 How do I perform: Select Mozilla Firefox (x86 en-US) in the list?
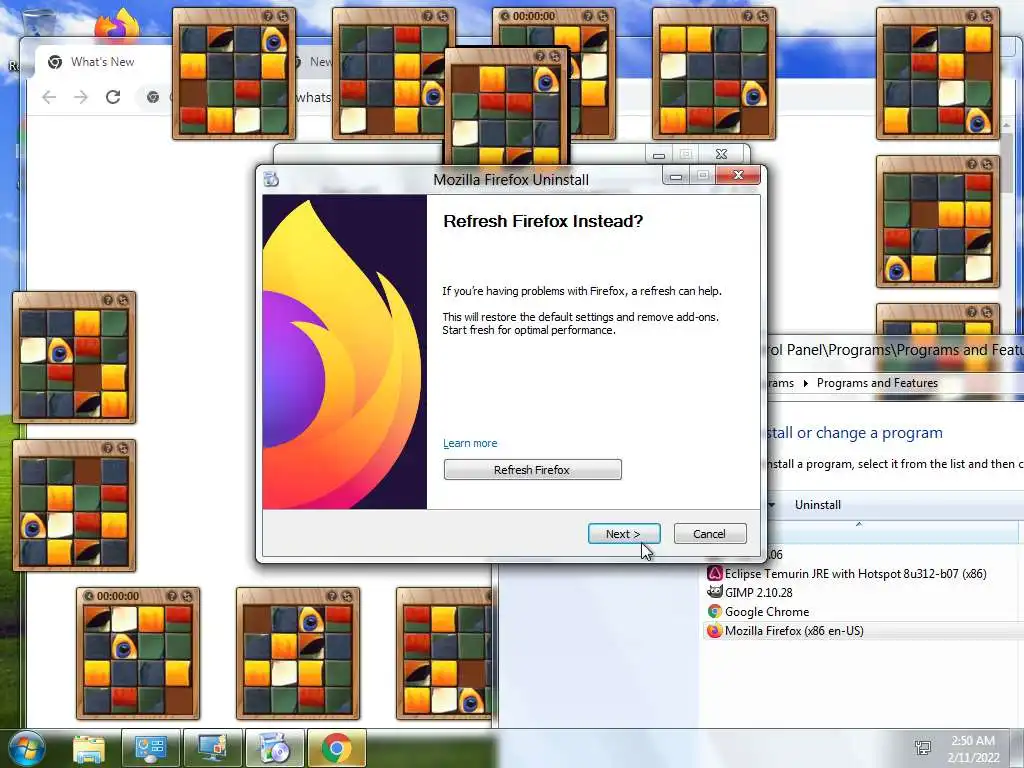pyautogui.click(x=794, y=631)
